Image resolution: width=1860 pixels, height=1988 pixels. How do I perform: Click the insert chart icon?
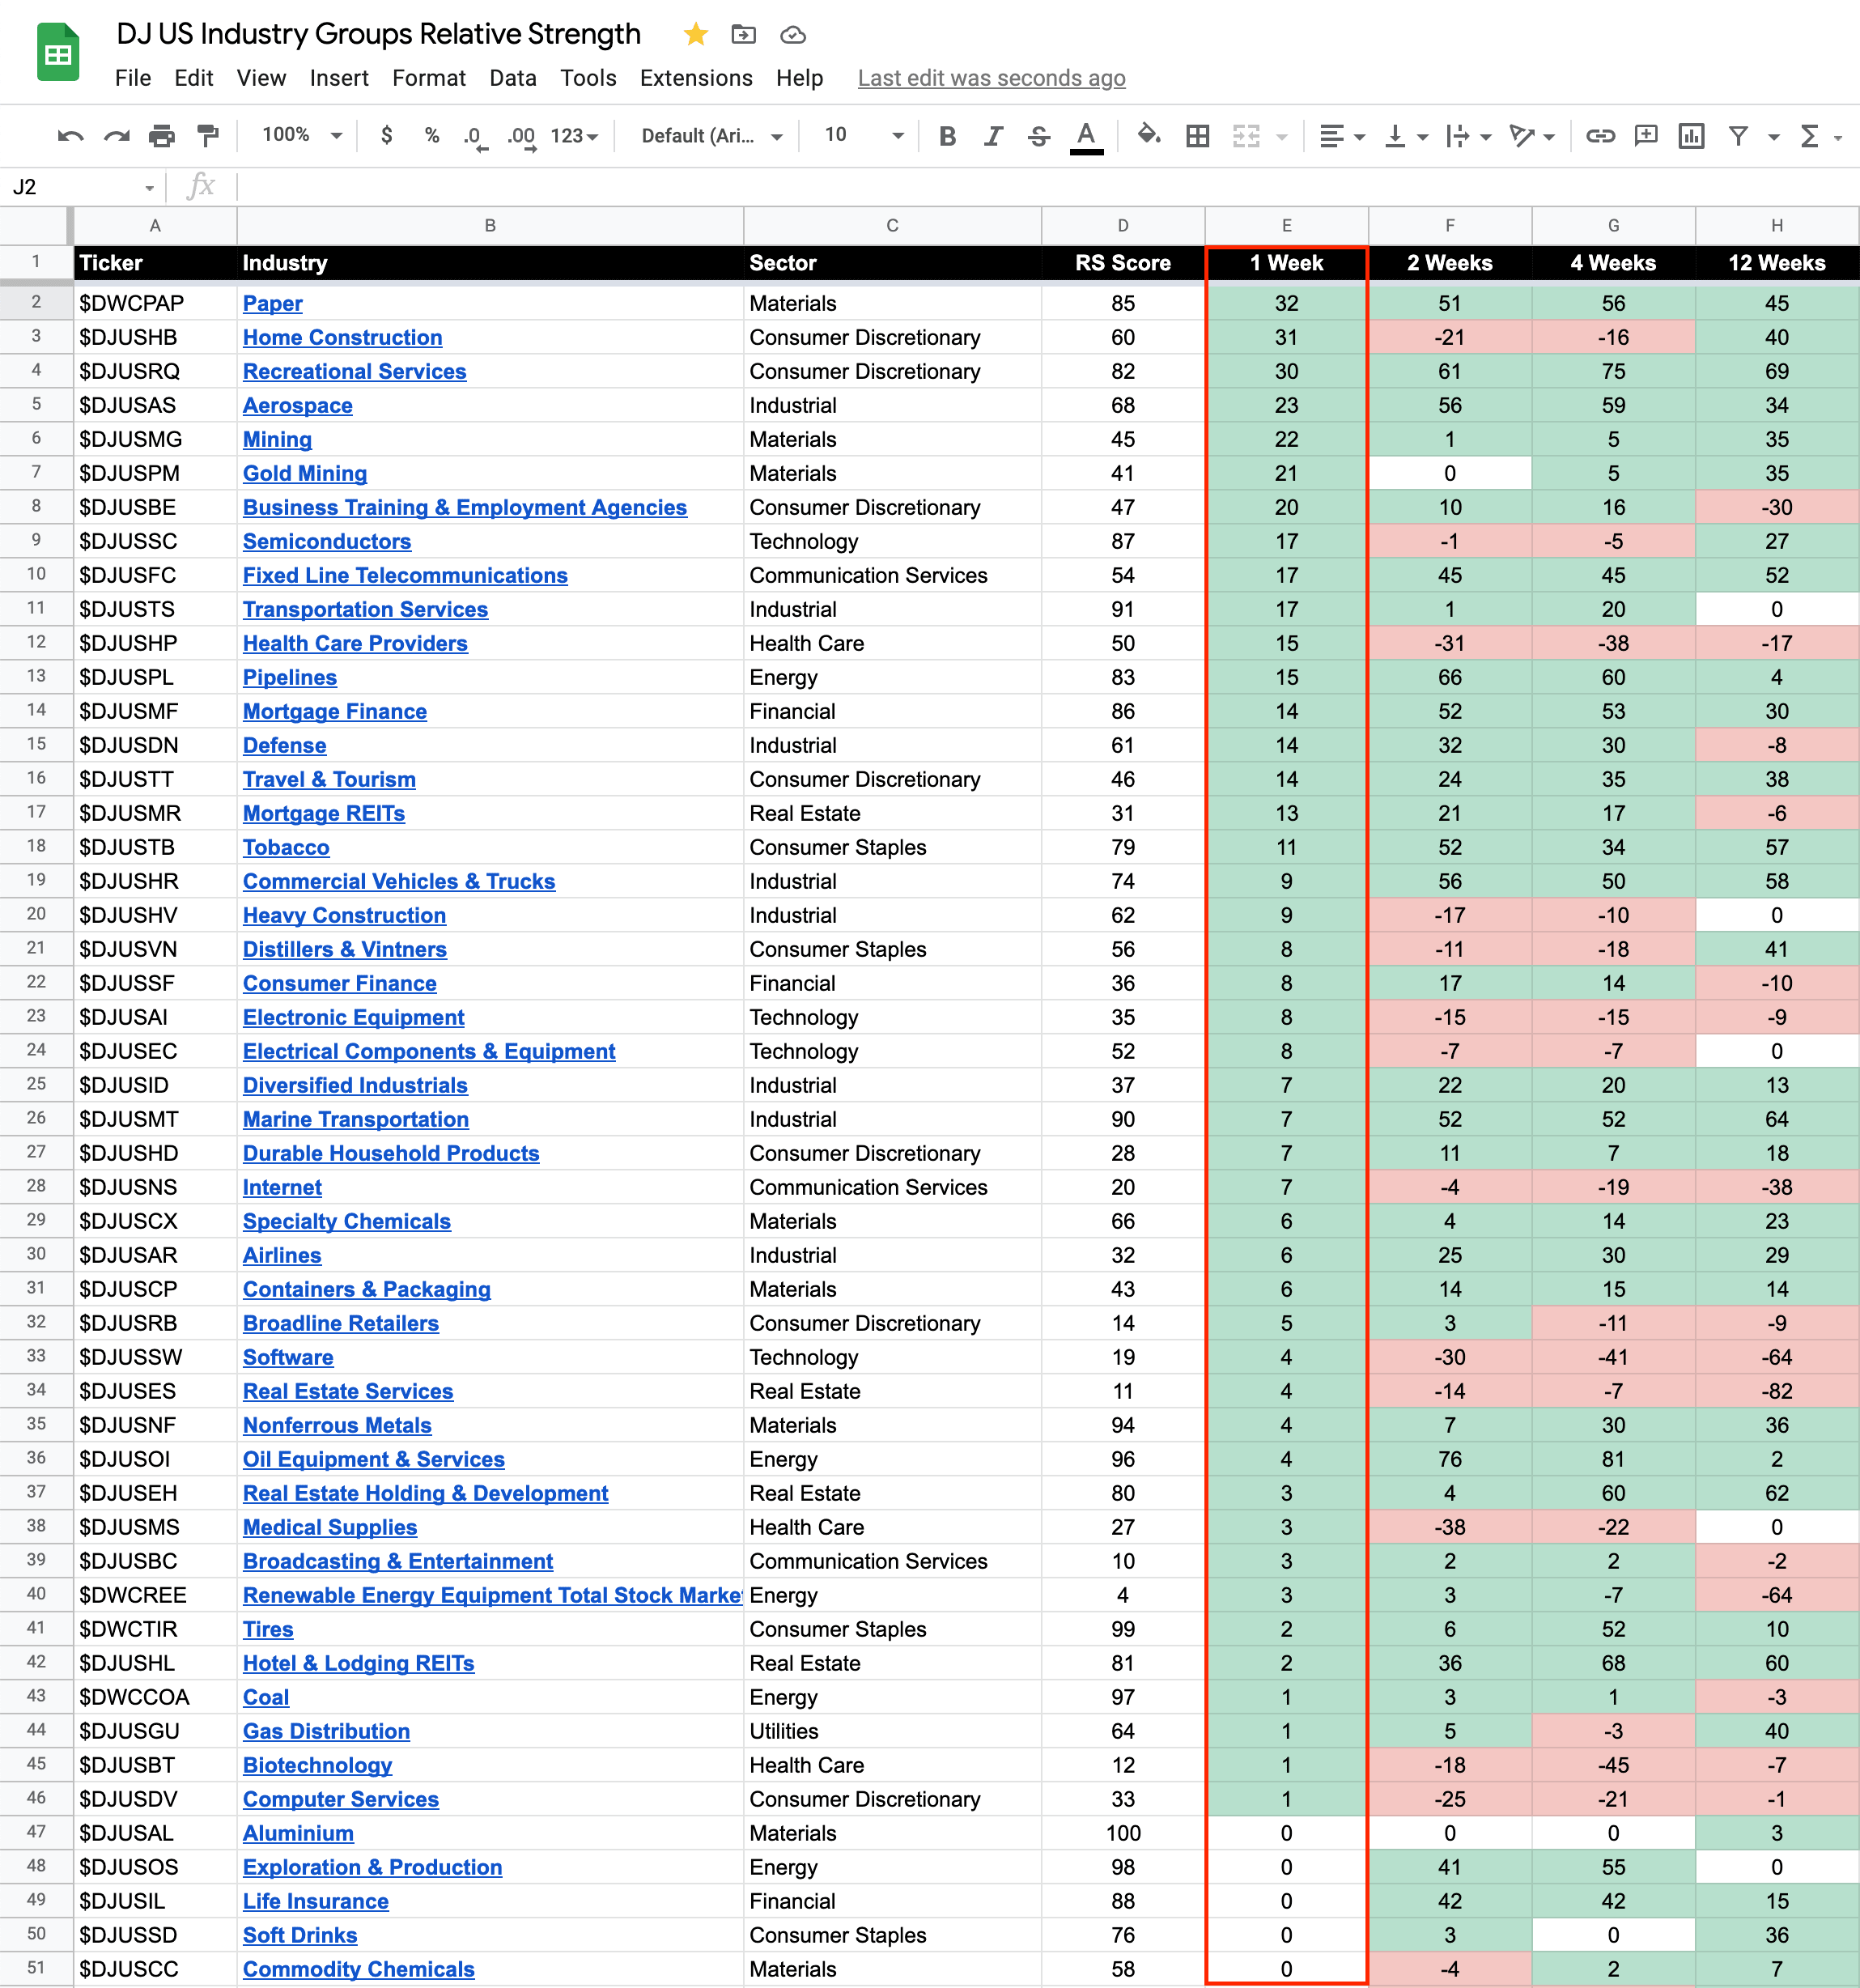pyautogui.click(x=1691, y=136)
